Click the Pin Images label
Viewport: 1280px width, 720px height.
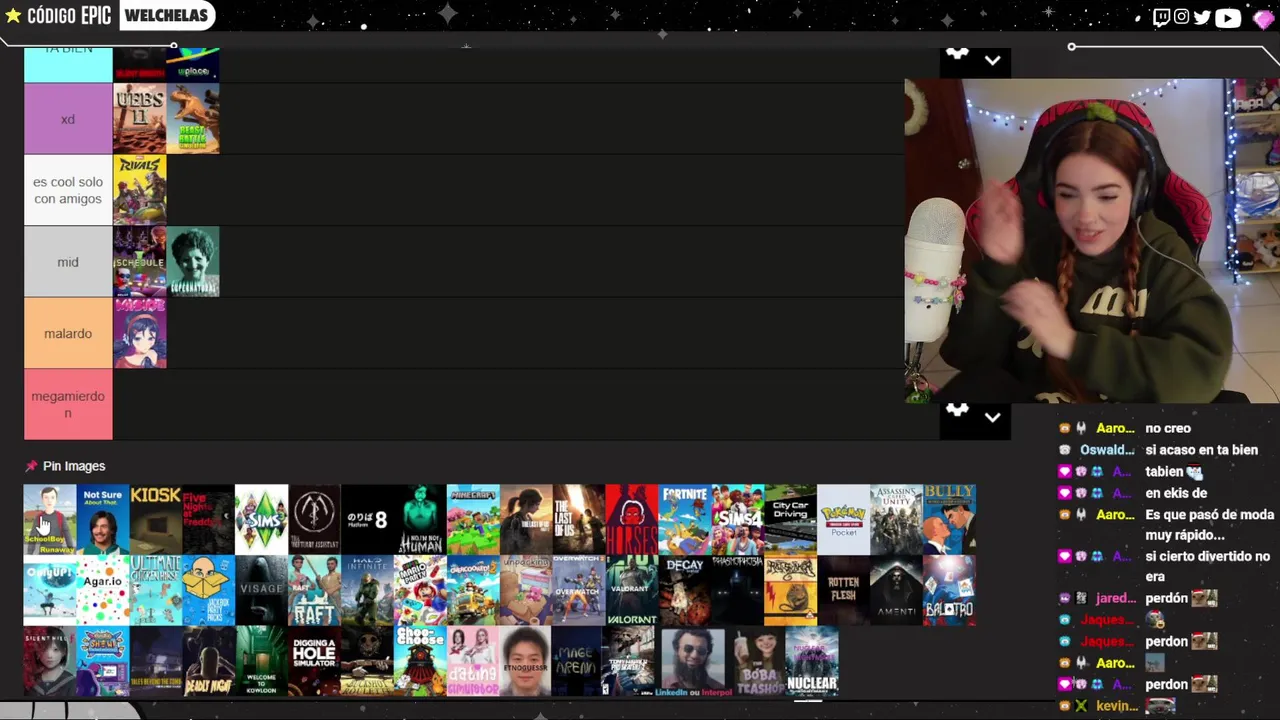pos(74,466)
